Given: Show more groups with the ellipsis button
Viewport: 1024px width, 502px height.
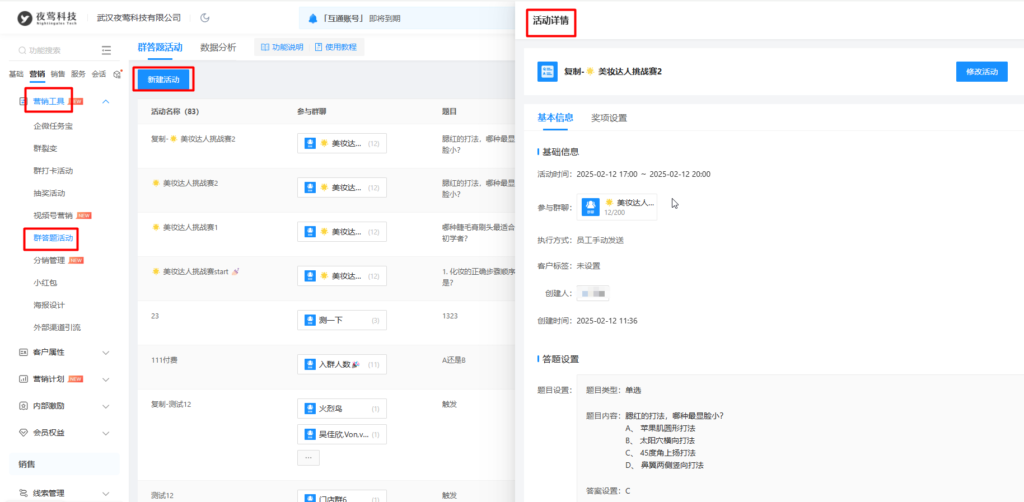Looking at the screenshot, I should click(x=308, y=457).
